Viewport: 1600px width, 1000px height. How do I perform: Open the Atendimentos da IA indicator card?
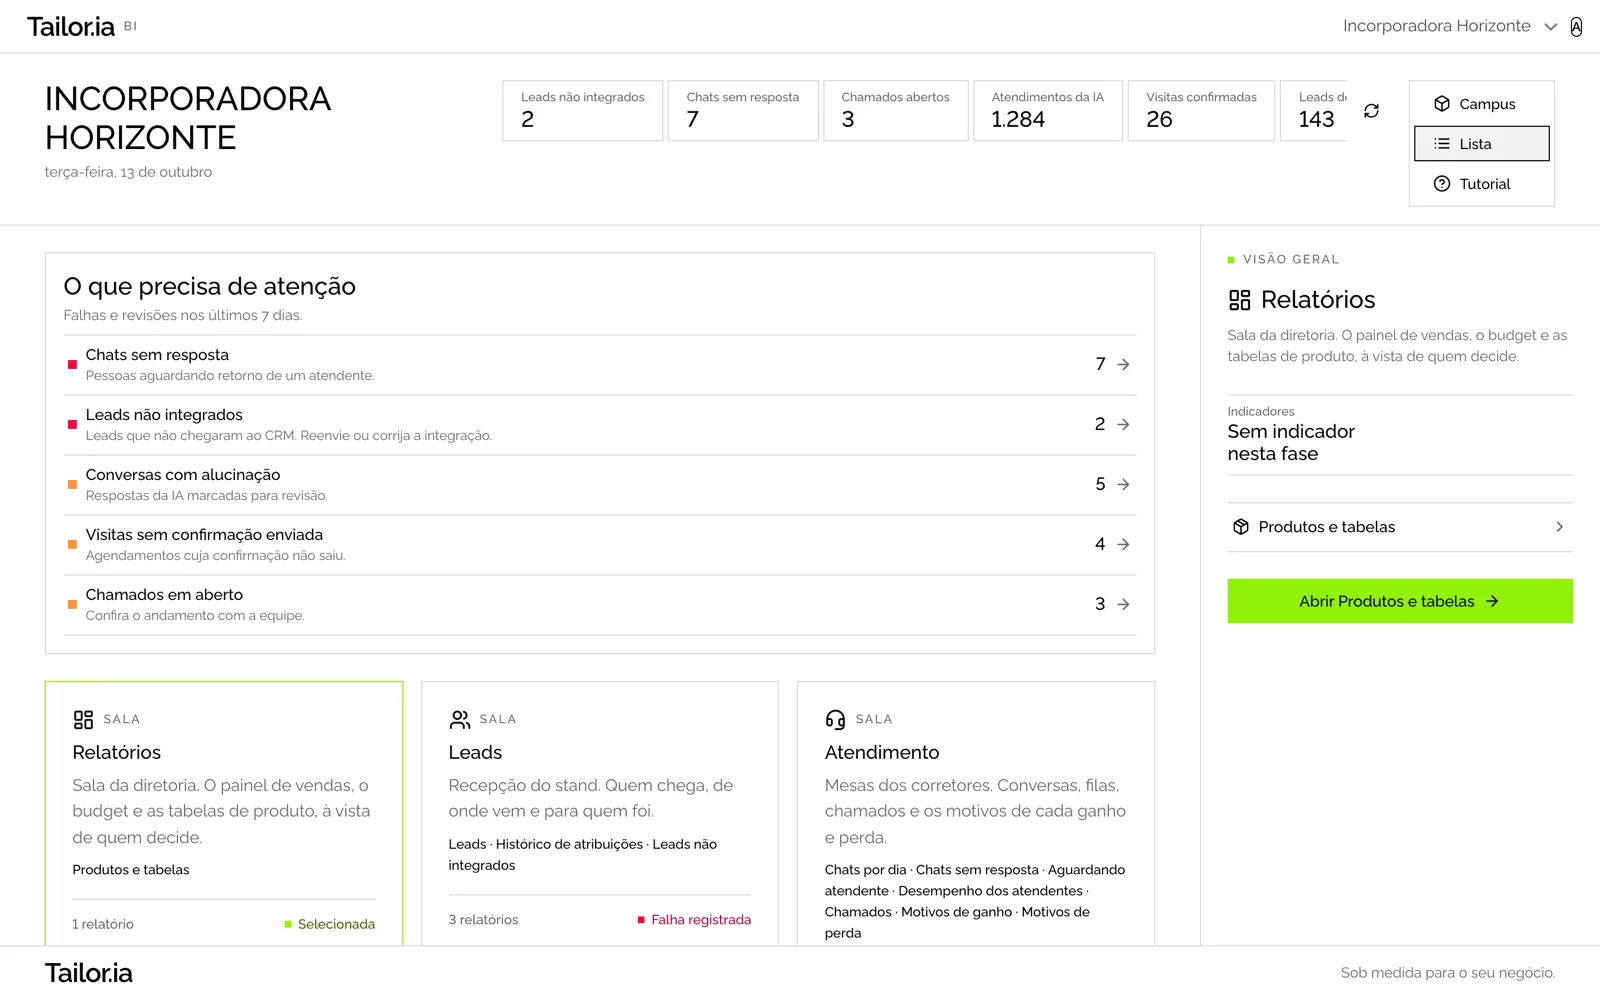coord(1048,110)
